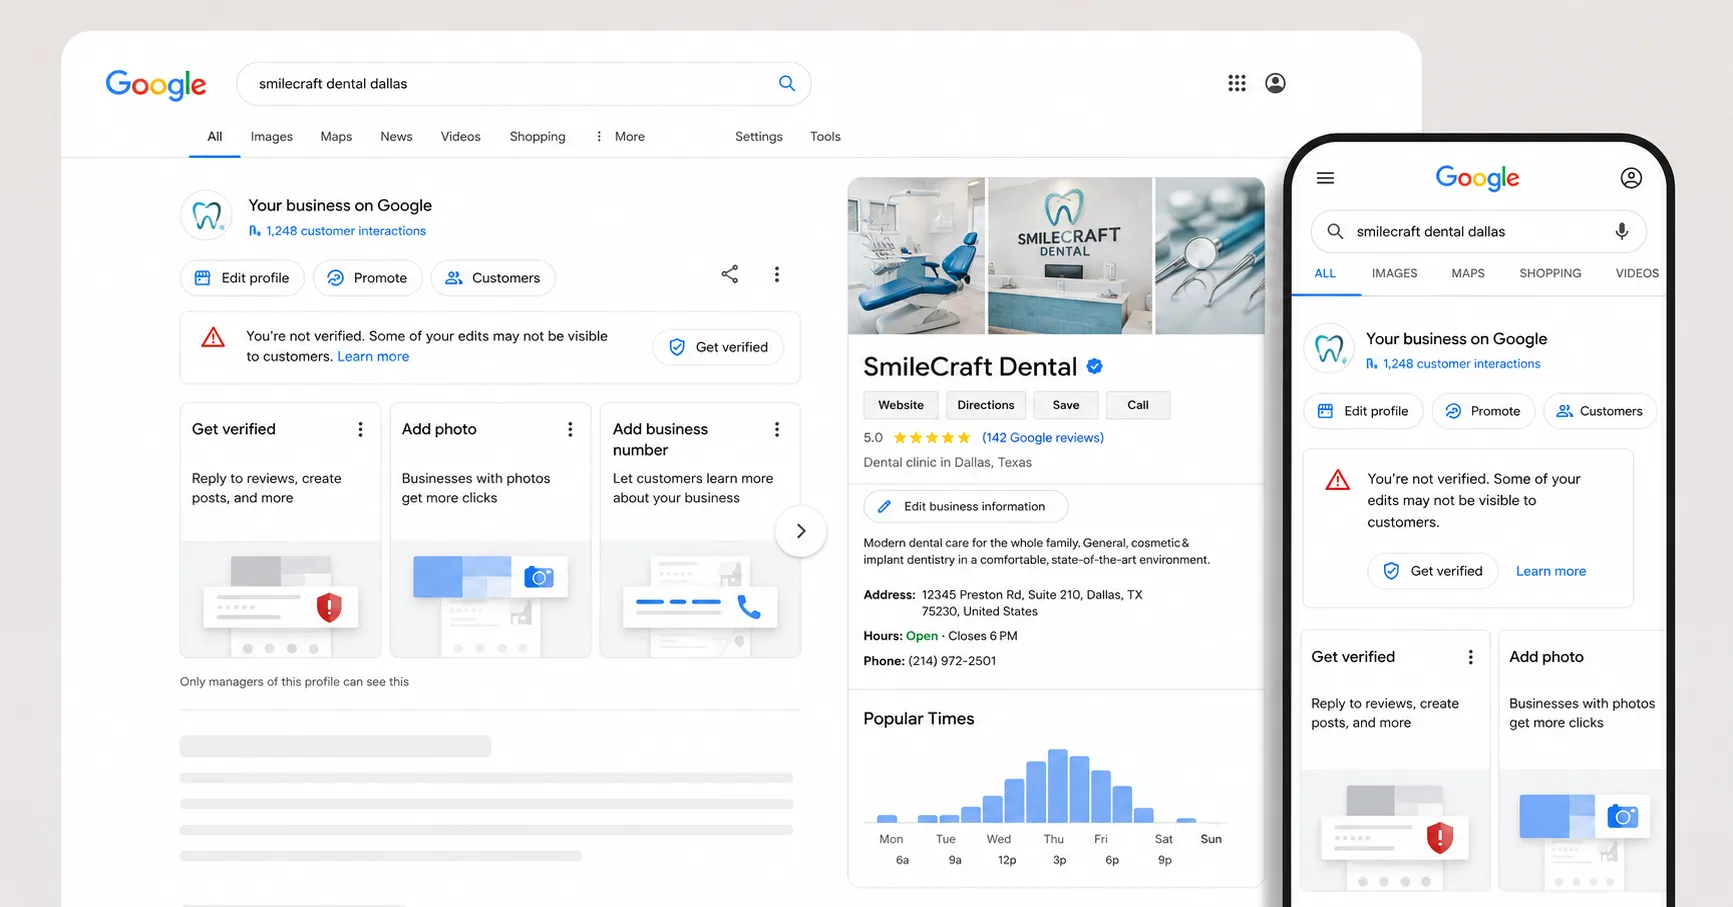Click the red shield icon in Get verified card
This screenshot has width=1733, height=907.
pos(329,607)
